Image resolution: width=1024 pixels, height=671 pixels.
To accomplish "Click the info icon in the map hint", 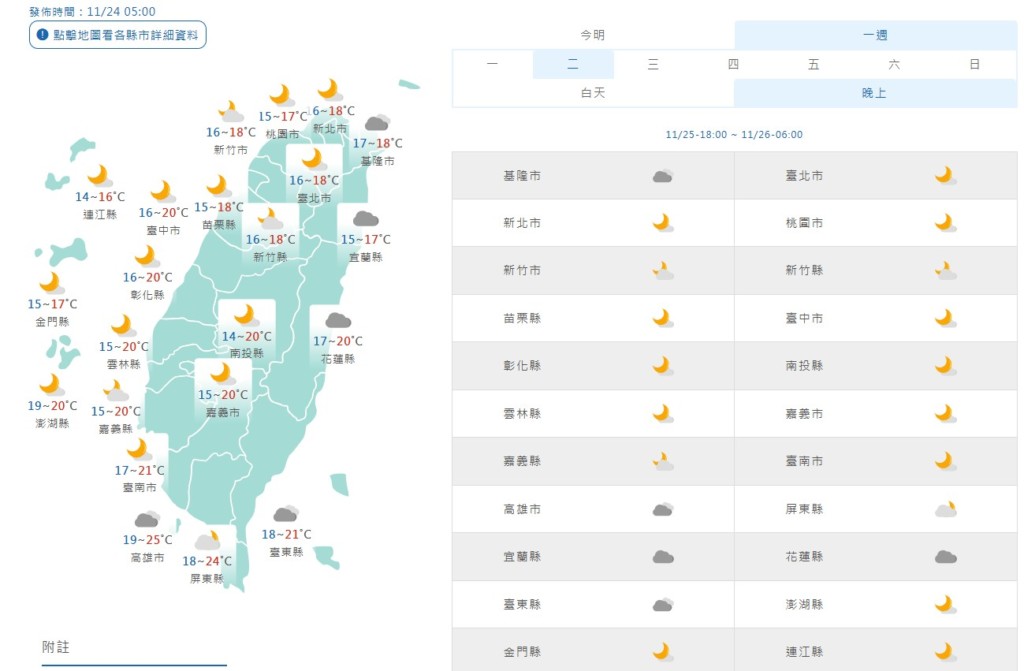I will point(42,35).
